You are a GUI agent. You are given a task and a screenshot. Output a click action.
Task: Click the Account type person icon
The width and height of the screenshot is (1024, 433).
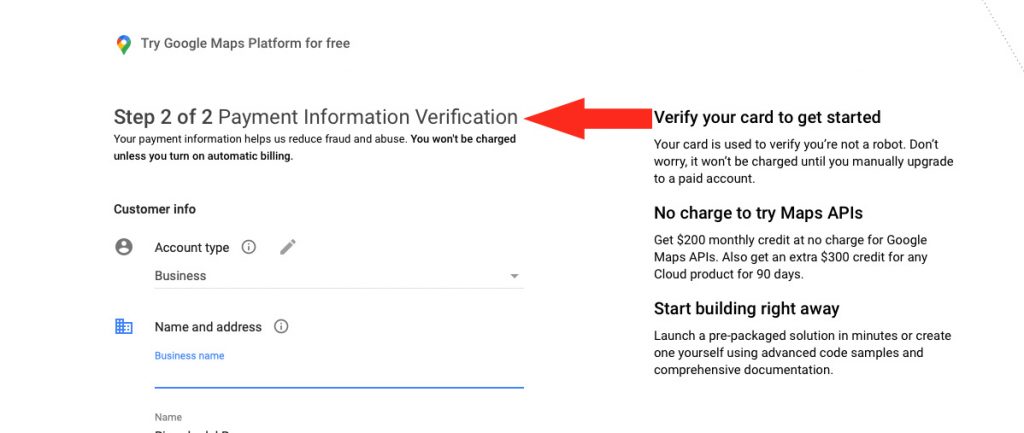(123, 247)
